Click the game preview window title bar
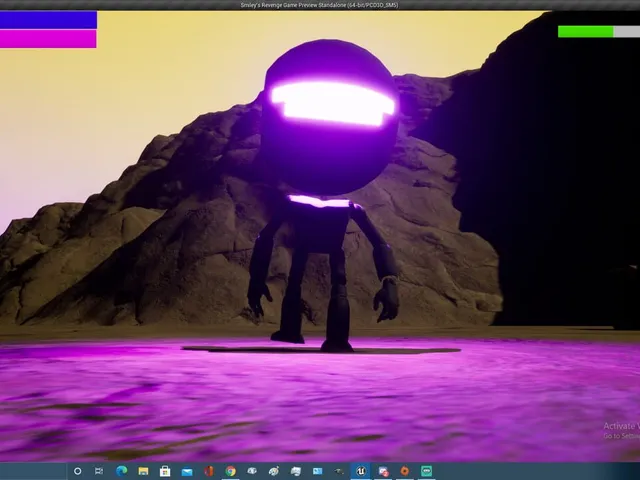Screen dimensions: 640x480 320,5
